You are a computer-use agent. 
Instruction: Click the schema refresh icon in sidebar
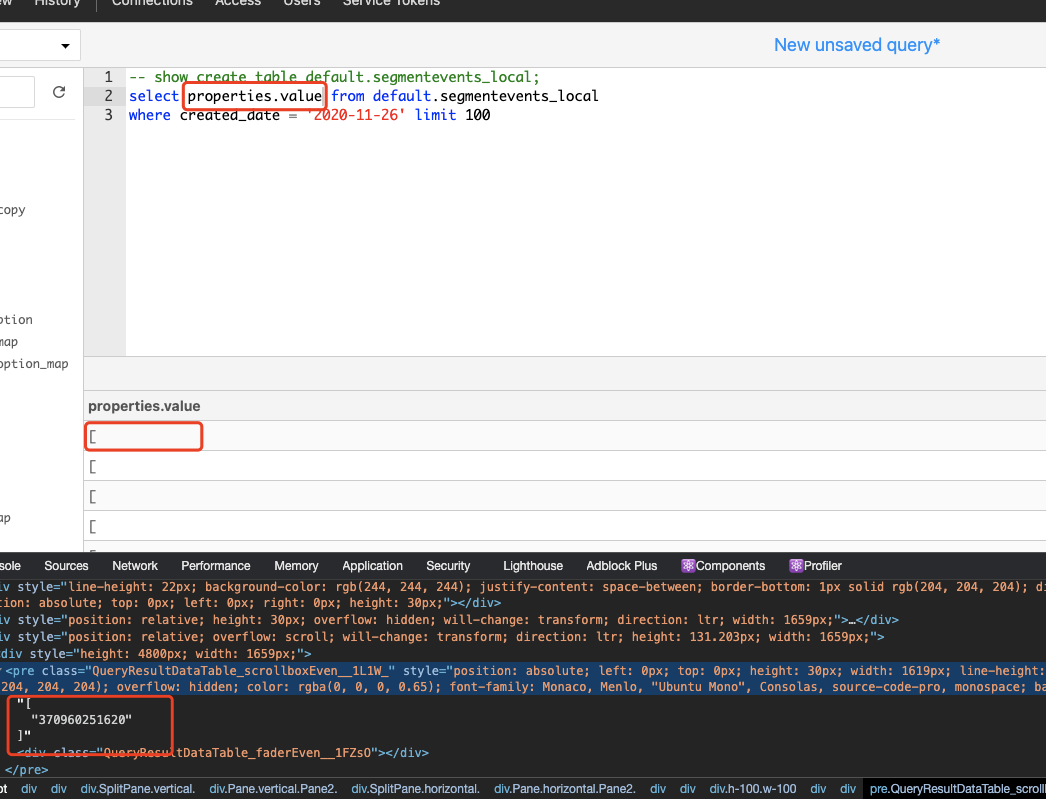pos(58,91)
